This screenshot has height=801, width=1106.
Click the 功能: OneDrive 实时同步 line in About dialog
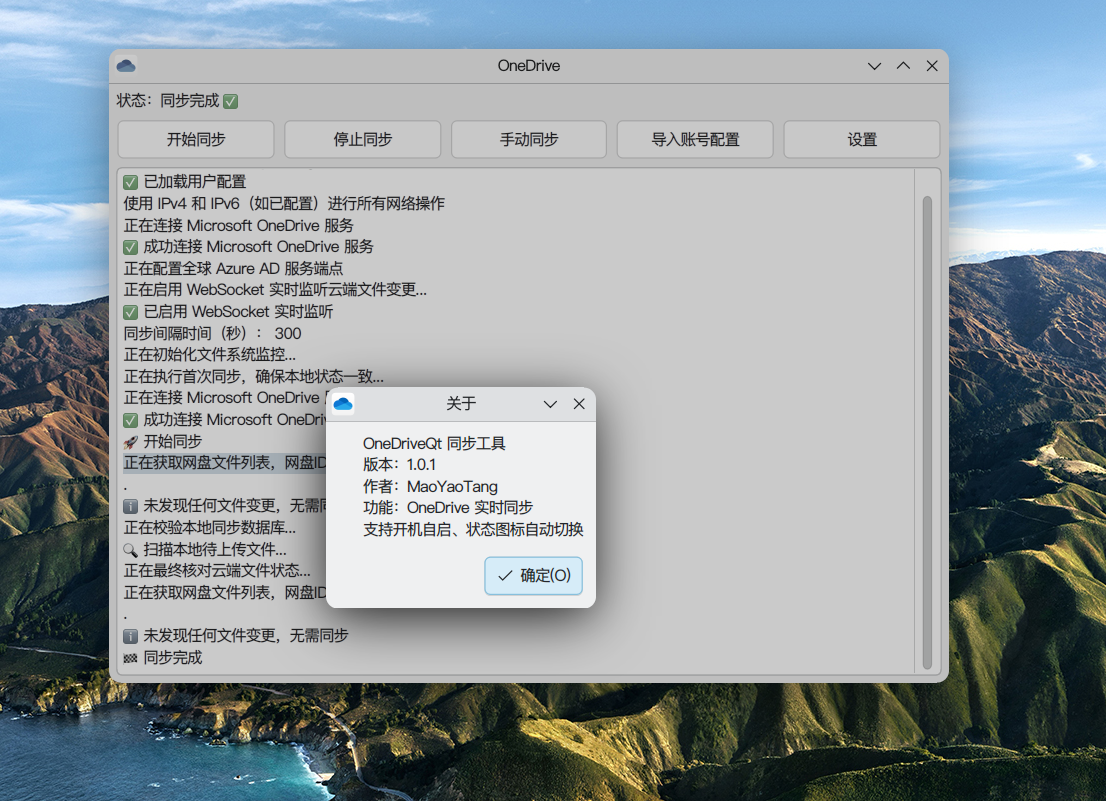pos(448,508)
